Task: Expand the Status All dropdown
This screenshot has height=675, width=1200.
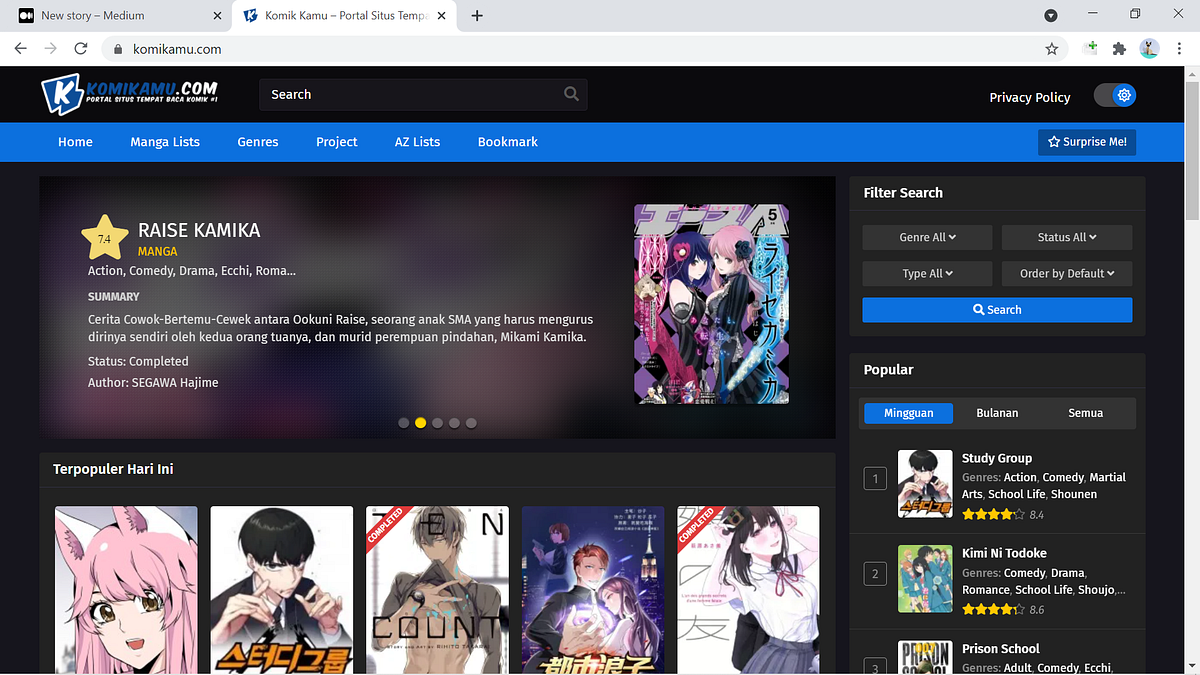Action: (x=1067, y=237)
